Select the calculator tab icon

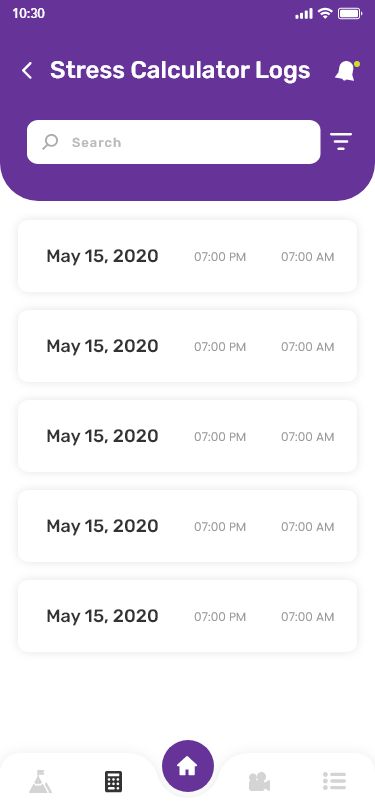tap(113, 781)
